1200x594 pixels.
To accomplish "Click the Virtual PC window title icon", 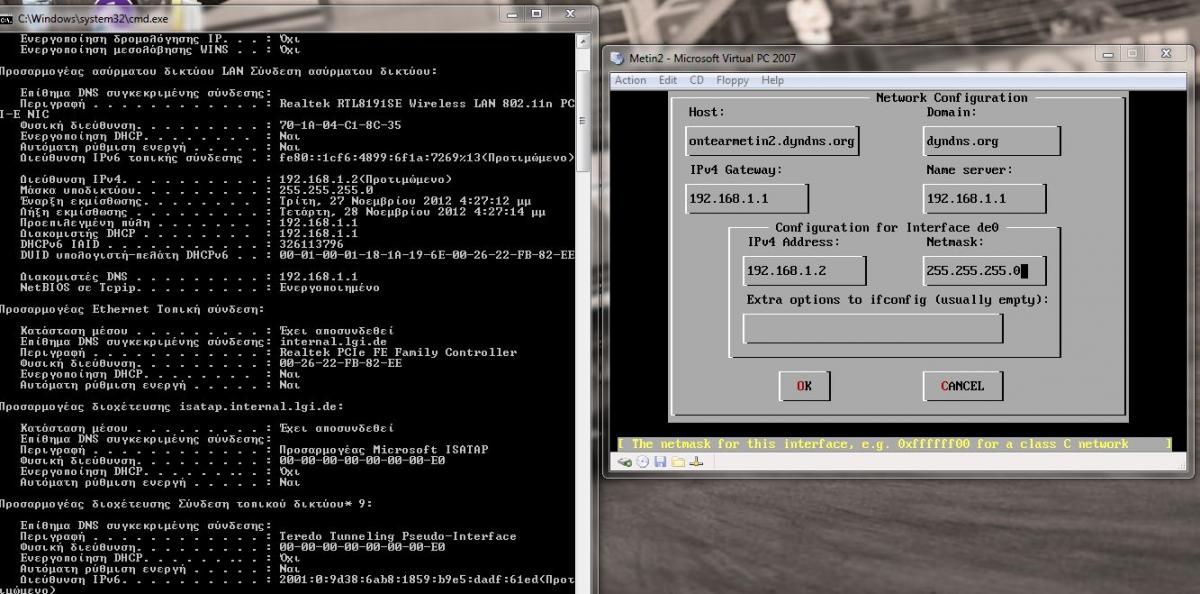I will (x=617, y=58).
